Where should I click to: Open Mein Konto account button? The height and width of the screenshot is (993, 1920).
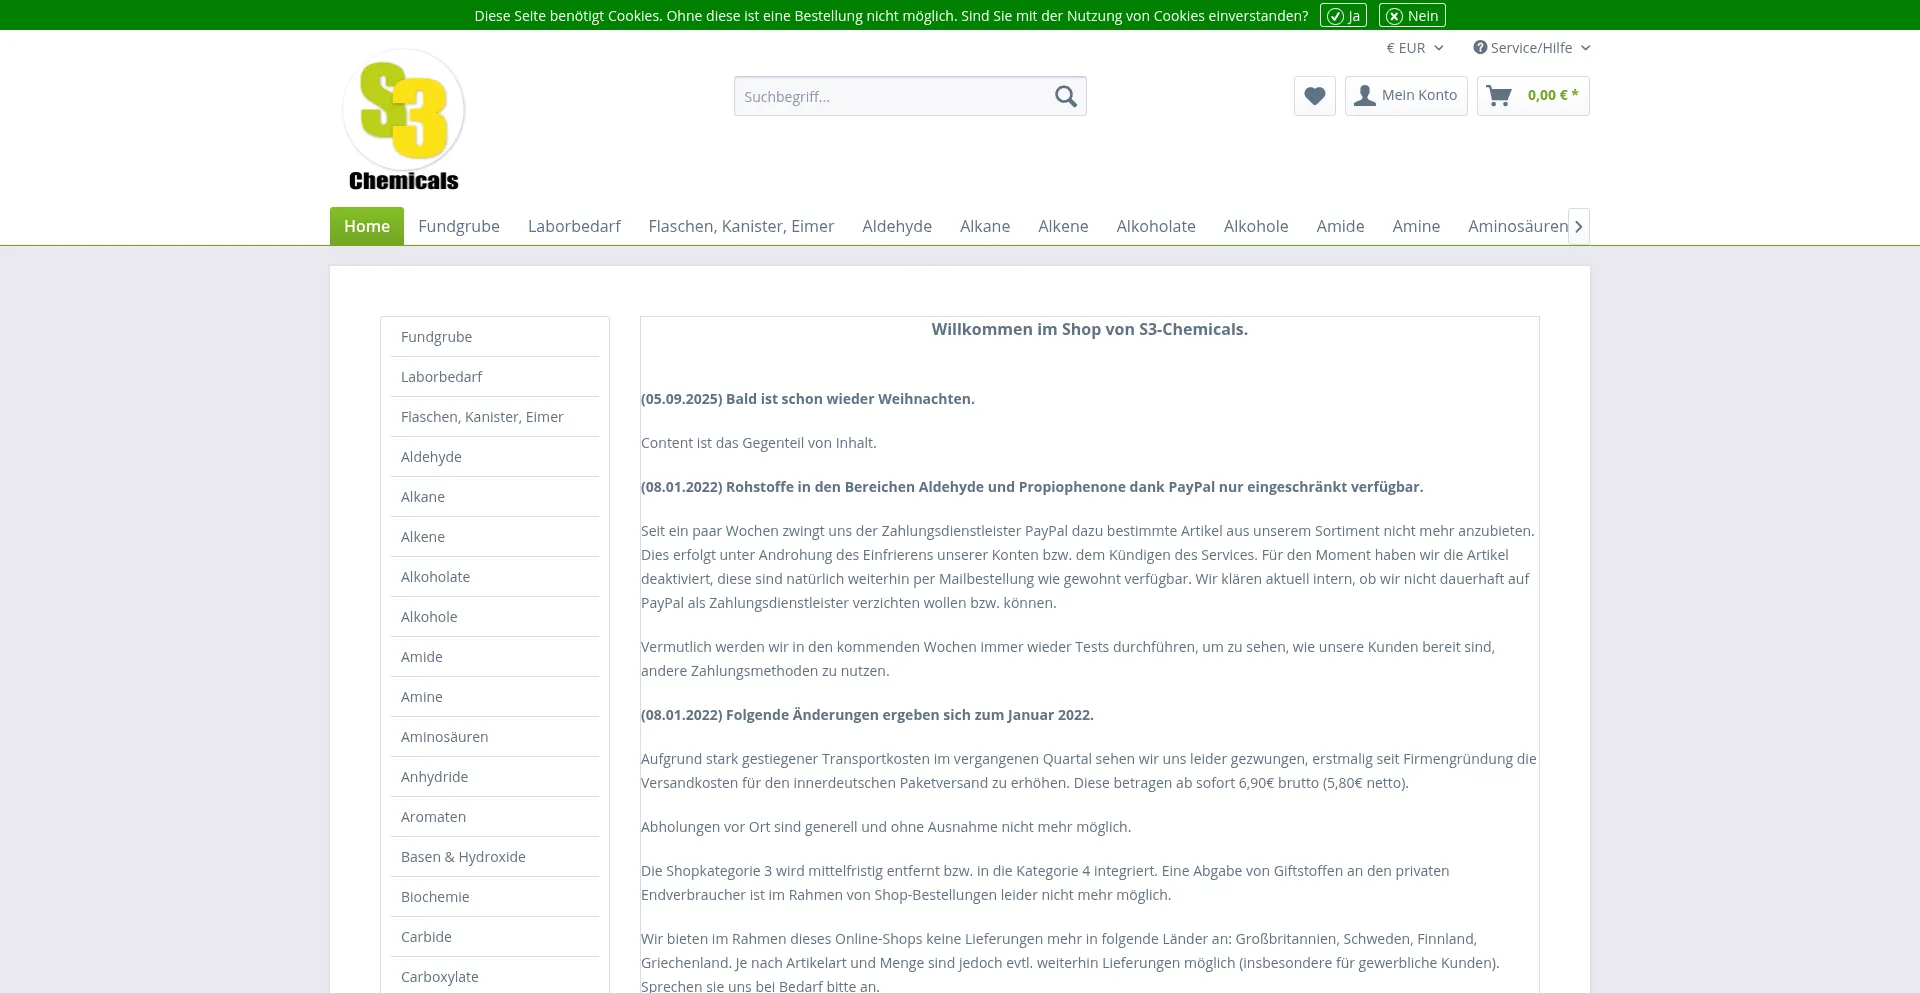[1405, 96]
